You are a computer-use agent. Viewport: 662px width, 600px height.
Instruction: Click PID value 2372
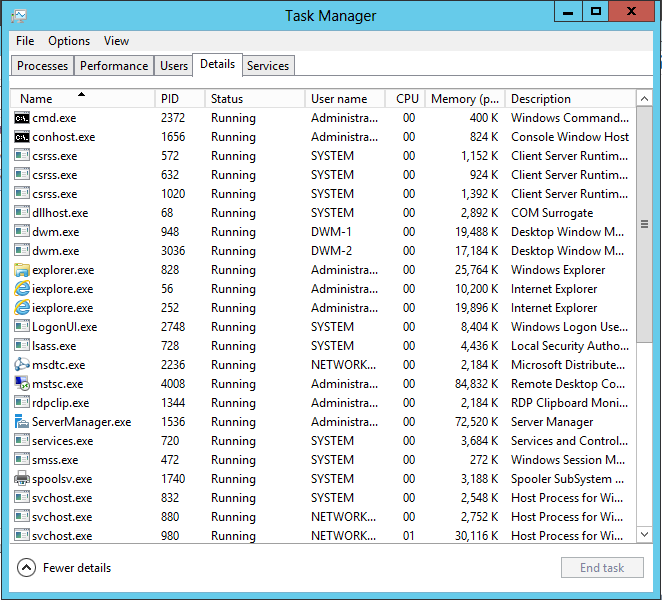173,118
